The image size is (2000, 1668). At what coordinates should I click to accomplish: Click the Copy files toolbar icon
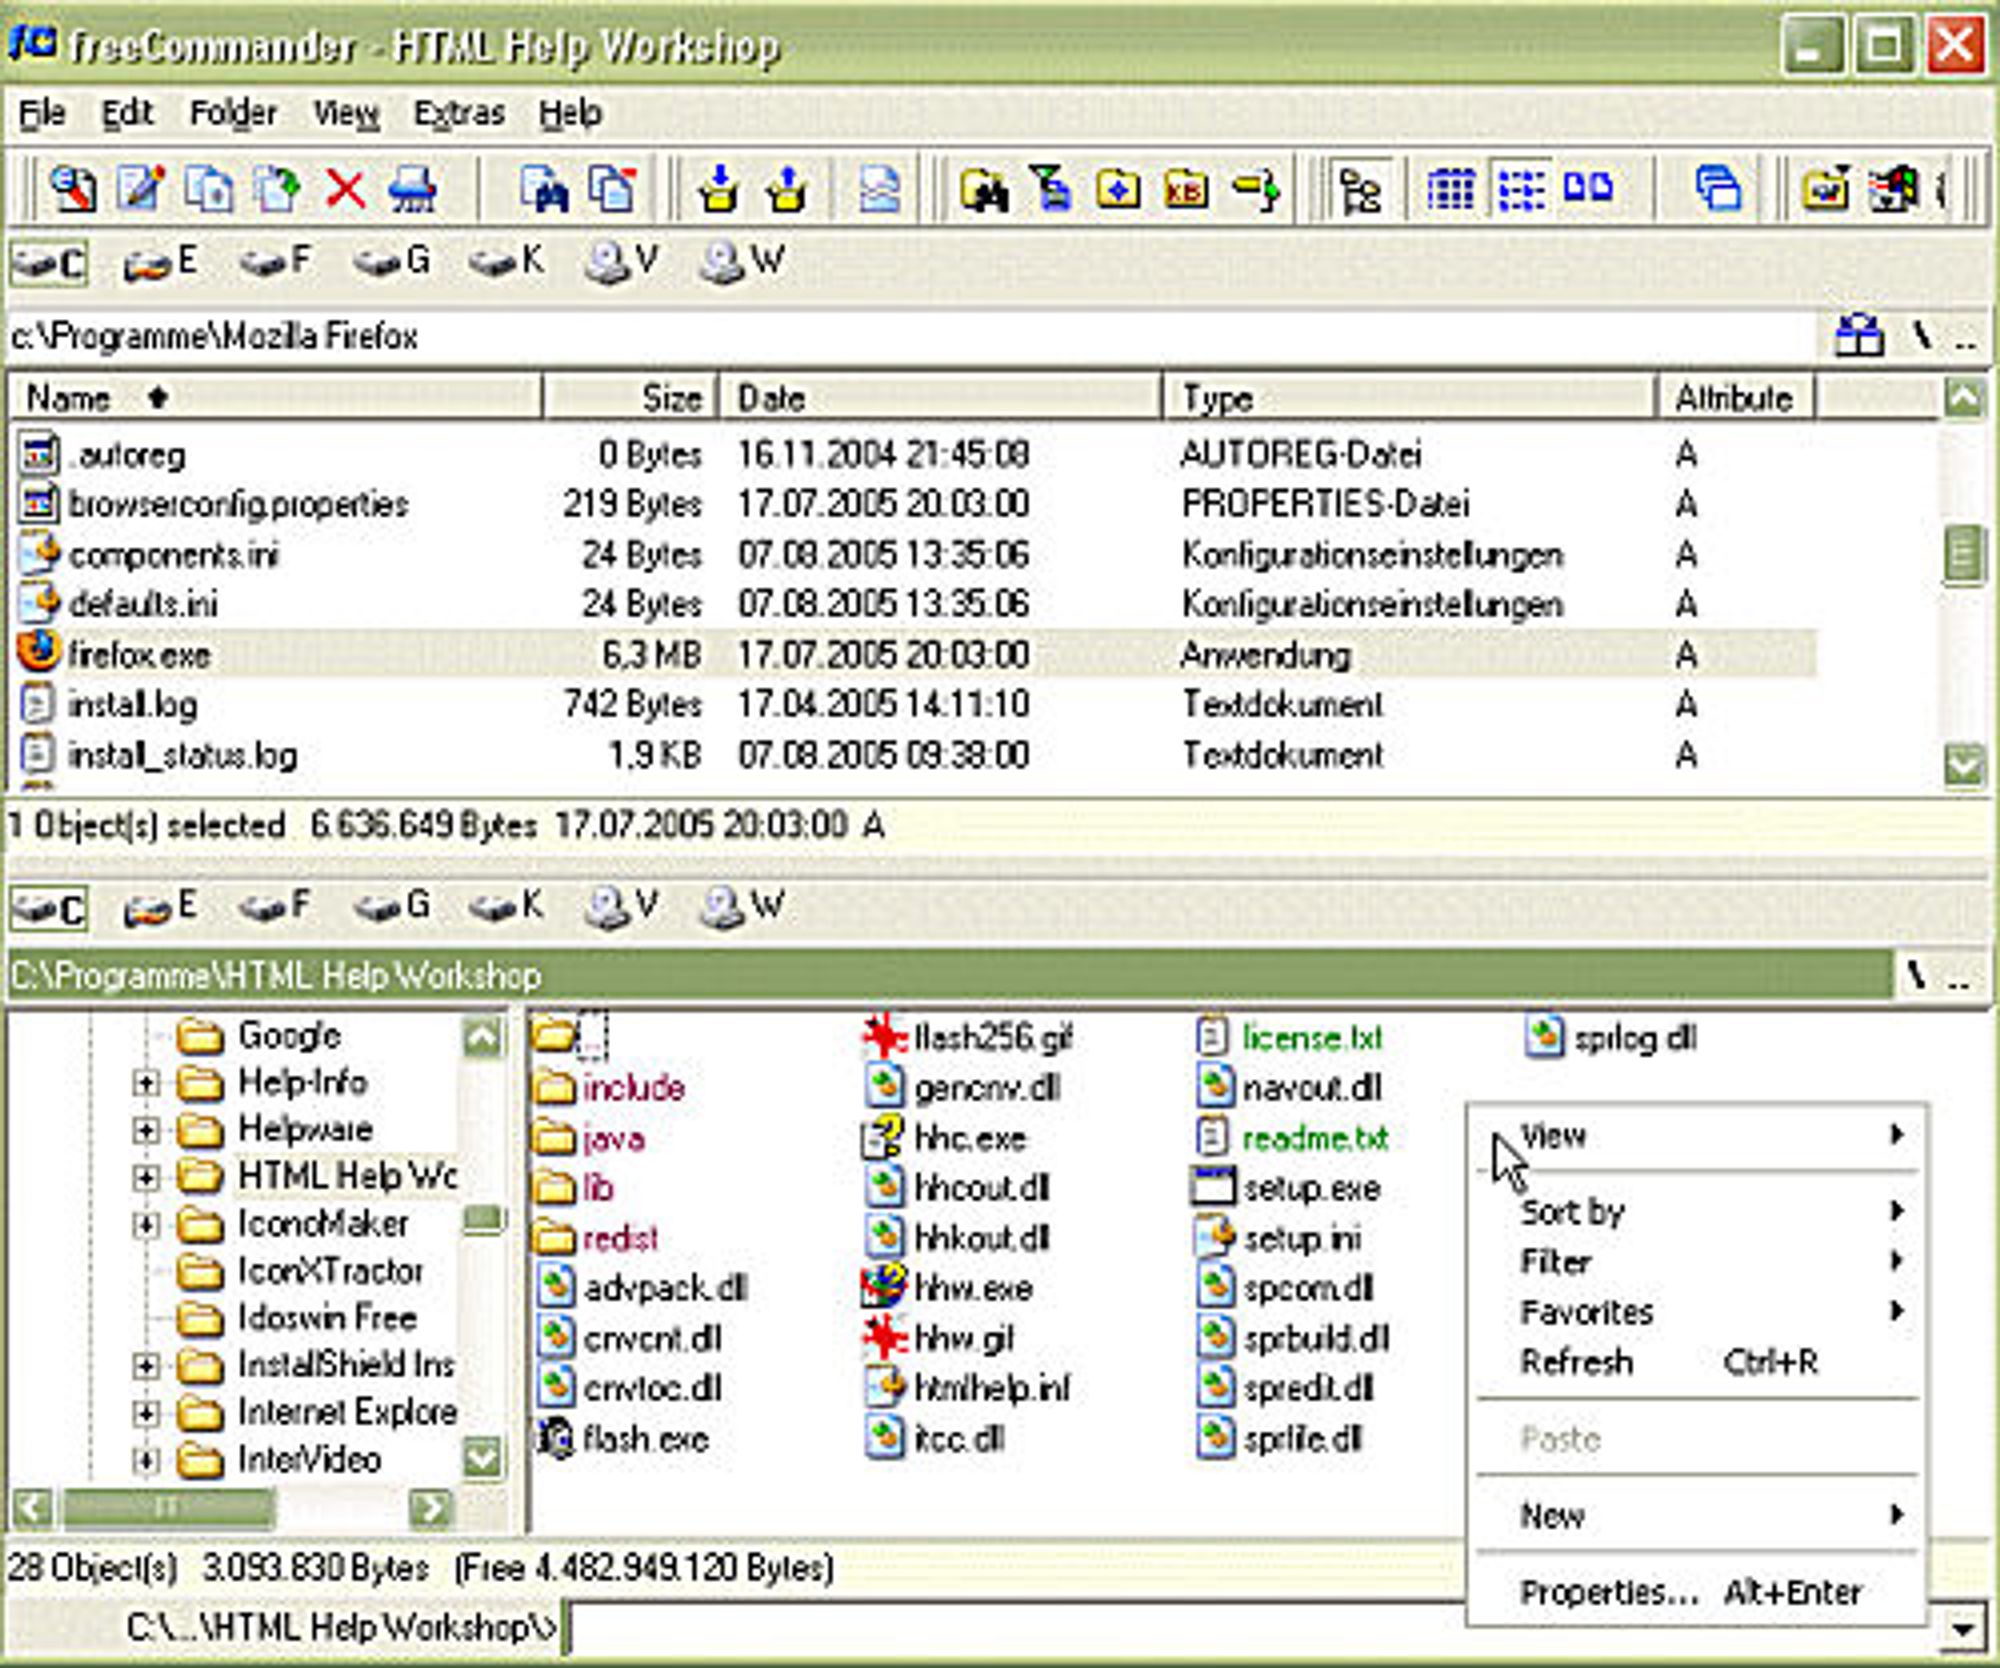pyautogui.click(x=209, y=188)
